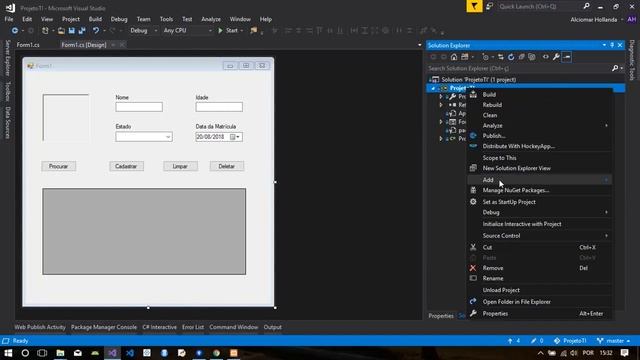Select Clean from the context menu
The height and width of the screenshot is (360, 640).
(x=539, y=115)
